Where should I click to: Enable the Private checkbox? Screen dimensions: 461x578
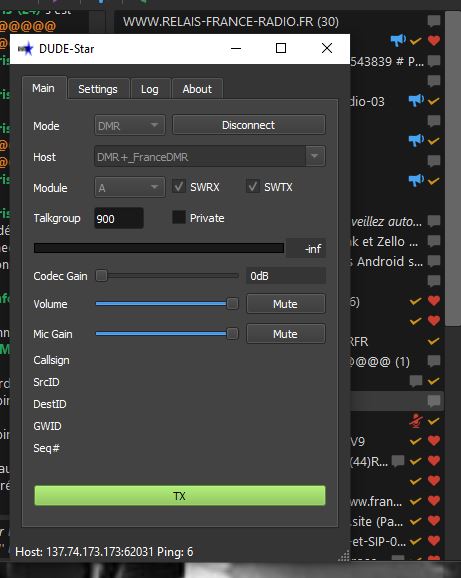coord(179,217)
